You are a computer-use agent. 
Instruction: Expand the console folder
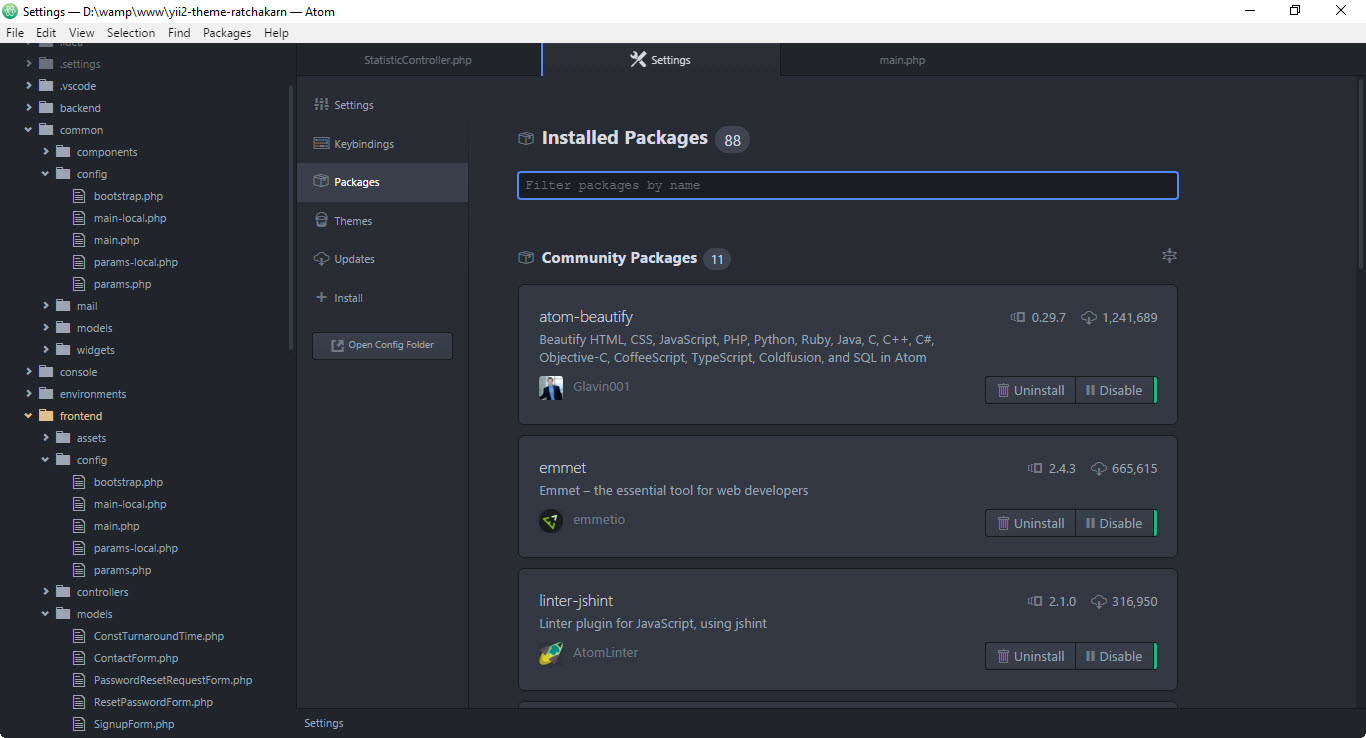[29, 372]
